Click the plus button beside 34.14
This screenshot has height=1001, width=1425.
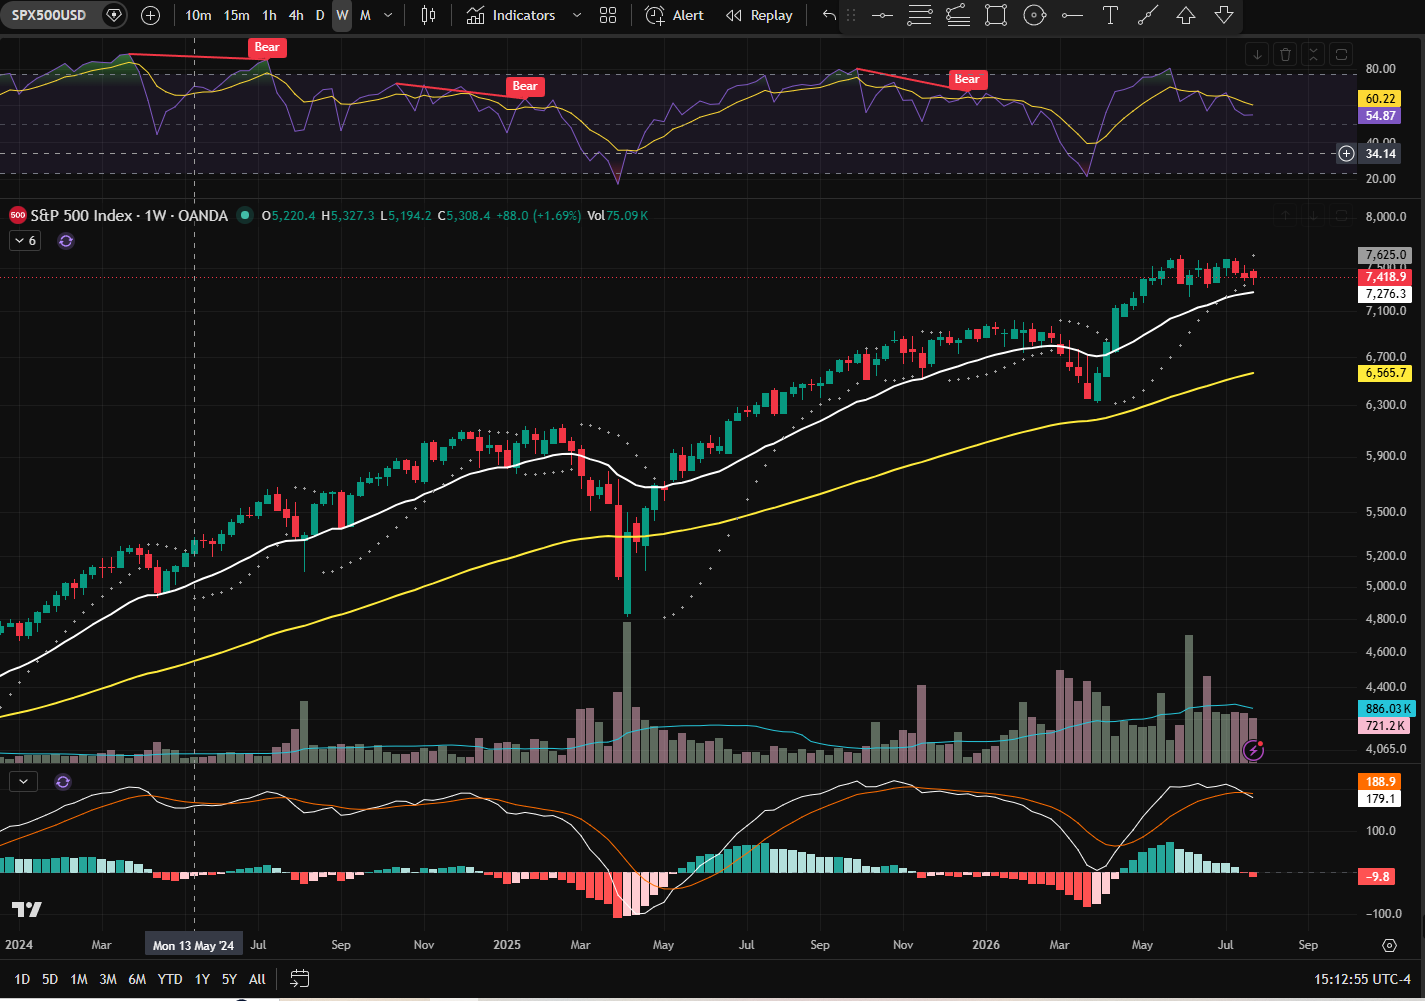1347,154
